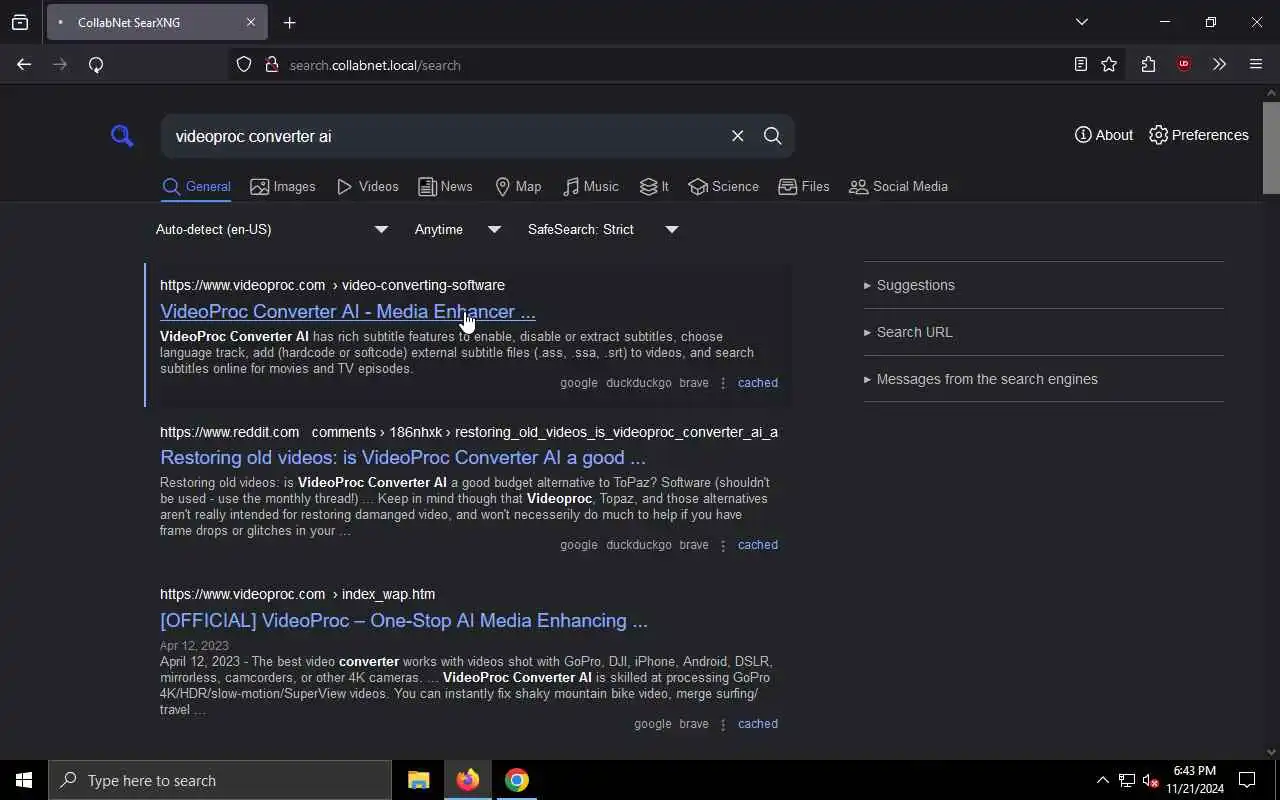The width and height of the screenshot is (1280, 800).
Task: Open the network status tray icon
Action: pos(1127,780)
